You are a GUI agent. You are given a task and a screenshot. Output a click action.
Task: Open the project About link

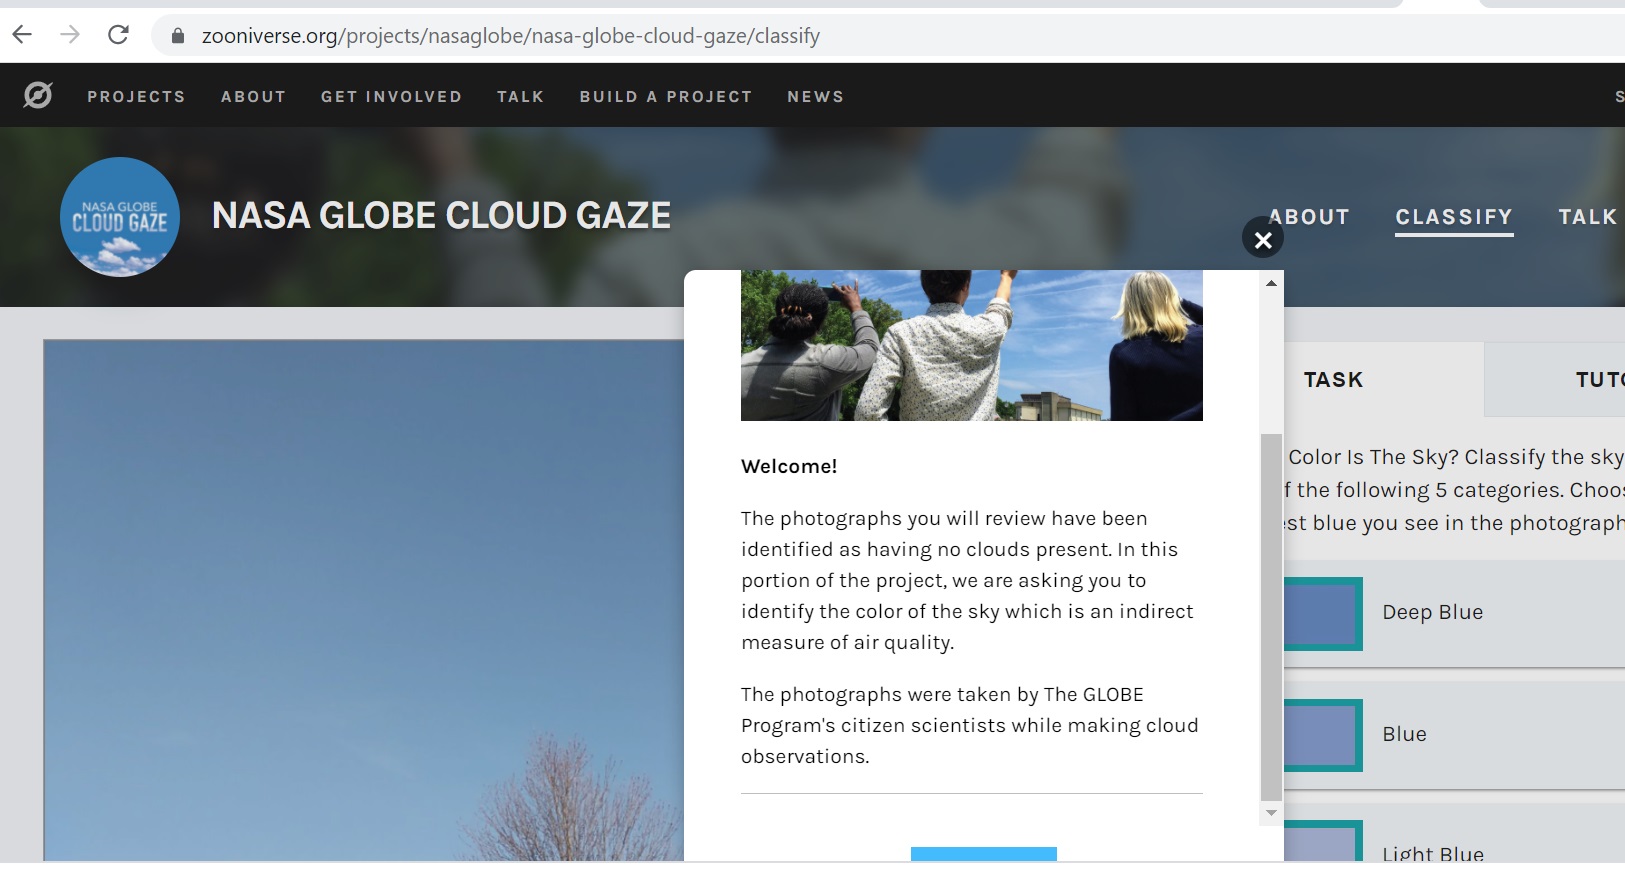click(x=1310, y=217)
